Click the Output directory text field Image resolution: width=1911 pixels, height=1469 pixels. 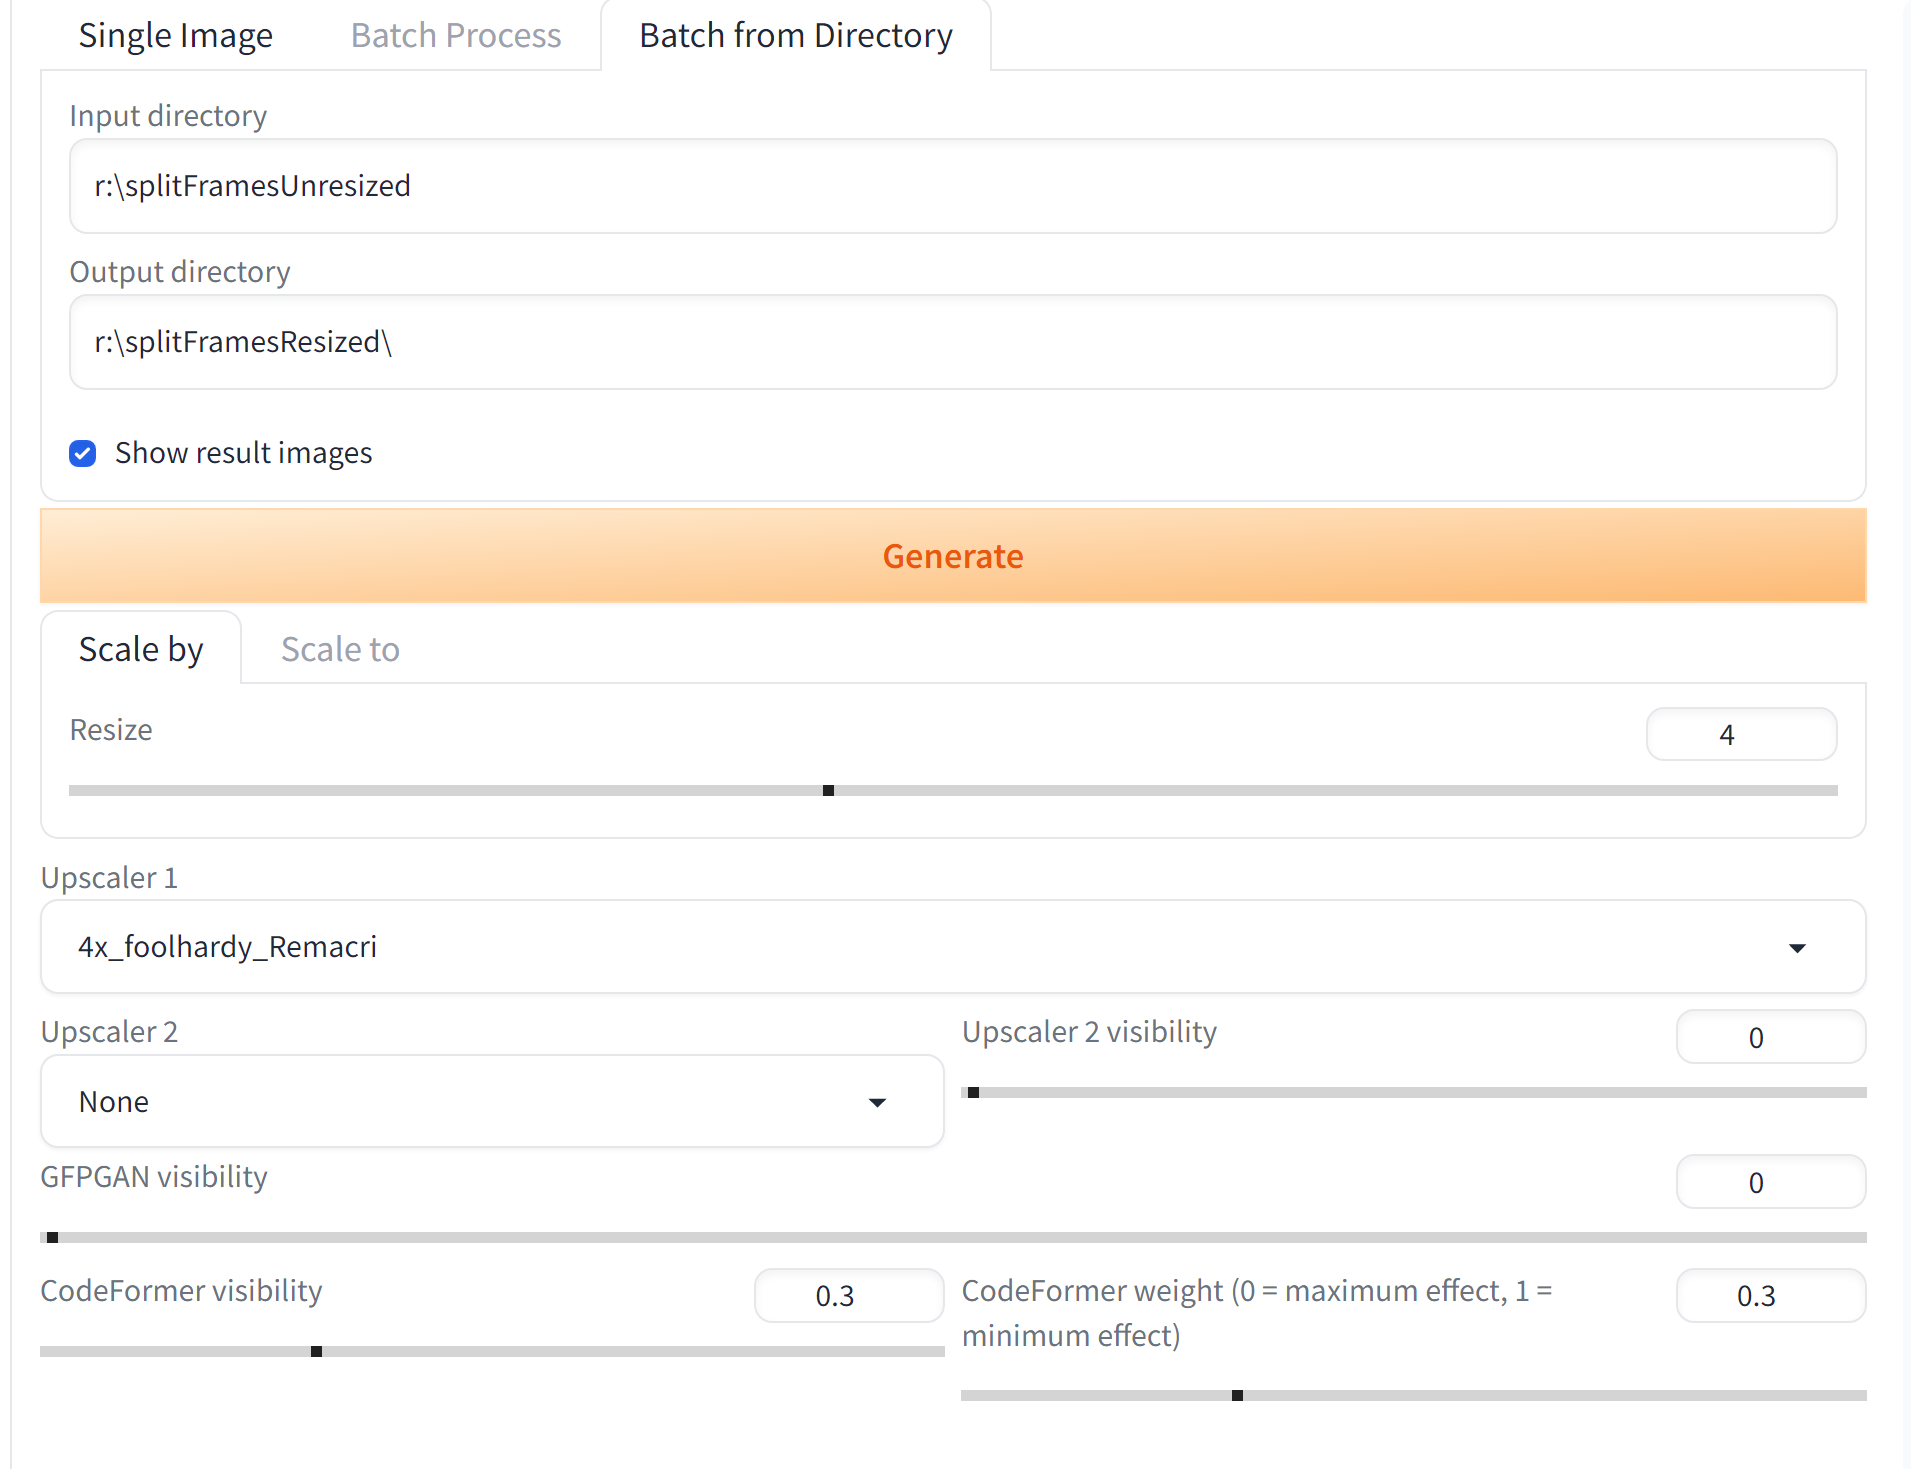(953, 342)
